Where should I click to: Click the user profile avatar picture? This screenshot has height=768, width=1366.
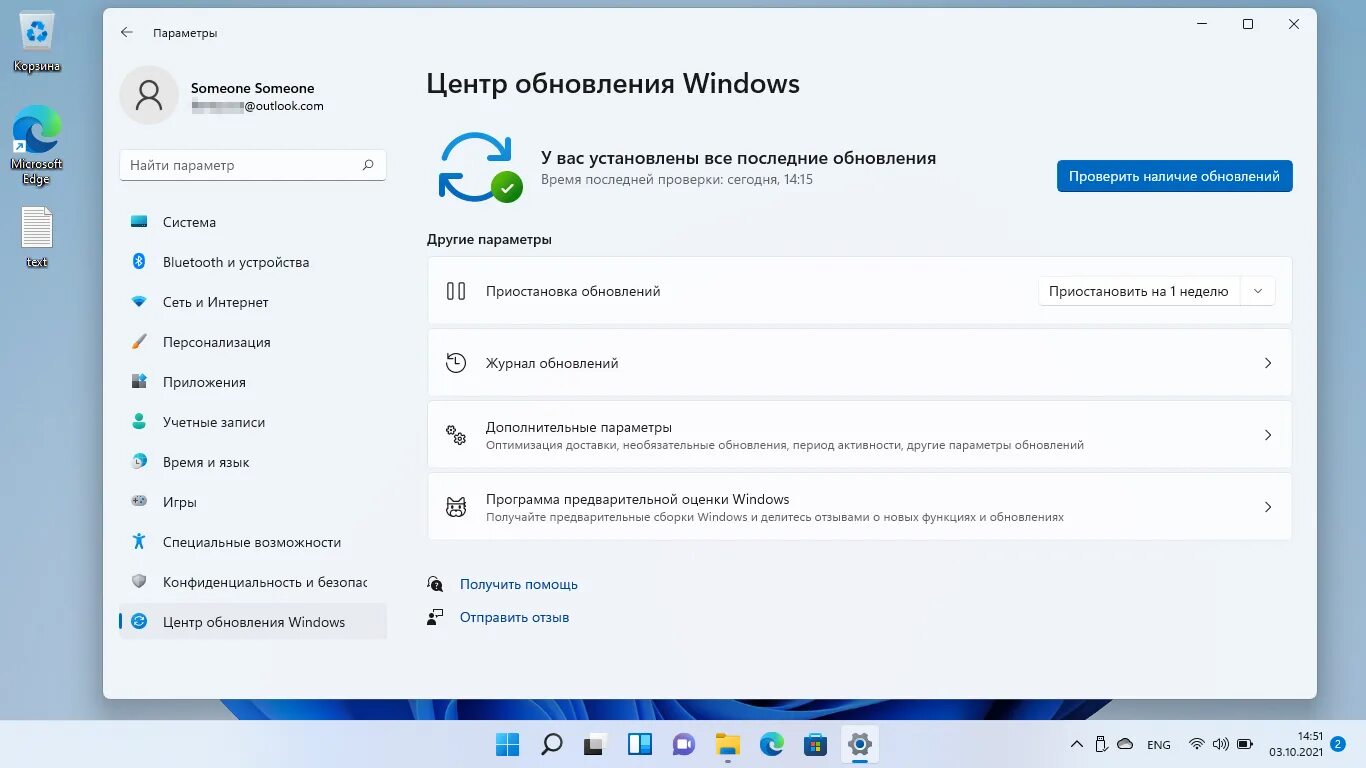(149, 95)
